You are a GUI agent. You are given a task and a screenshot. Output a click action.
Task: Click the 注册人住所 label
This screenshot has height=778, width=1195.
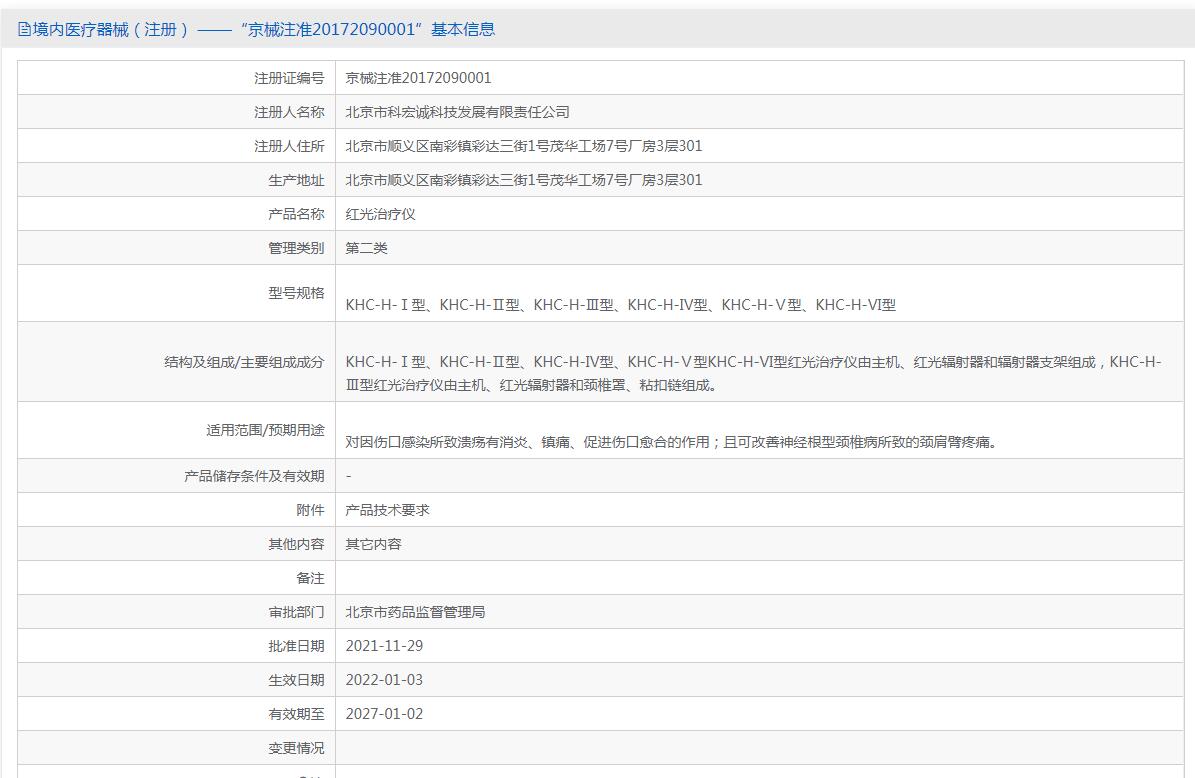point(289,146)
